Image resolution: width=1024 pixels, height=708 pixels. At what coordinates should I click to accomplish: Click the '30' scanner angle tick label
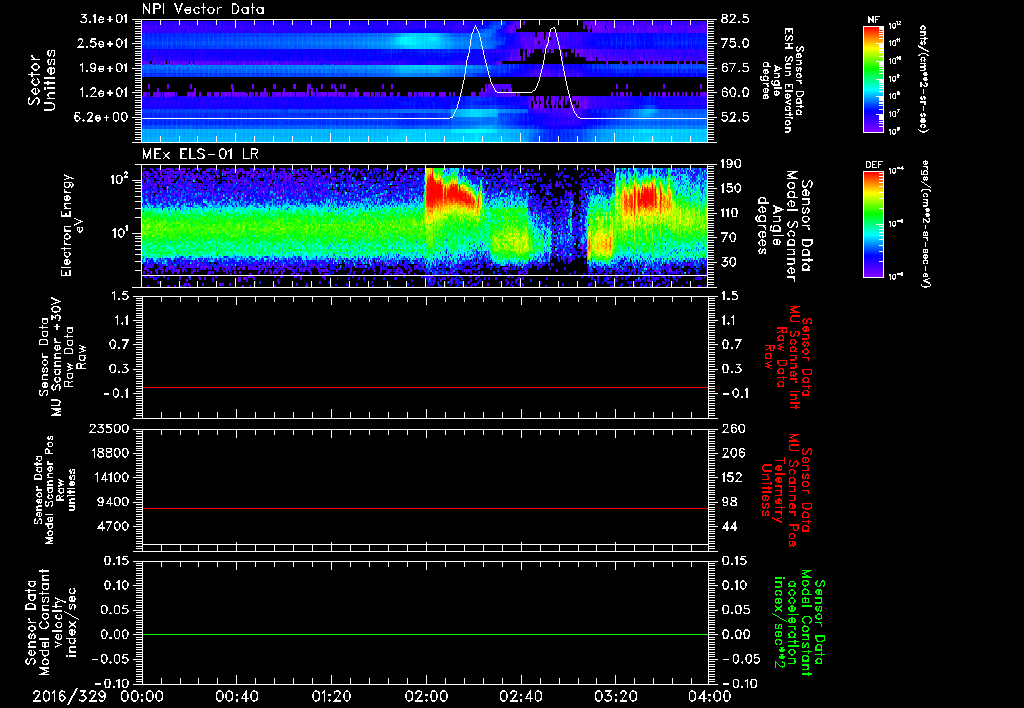pos(728,263)
